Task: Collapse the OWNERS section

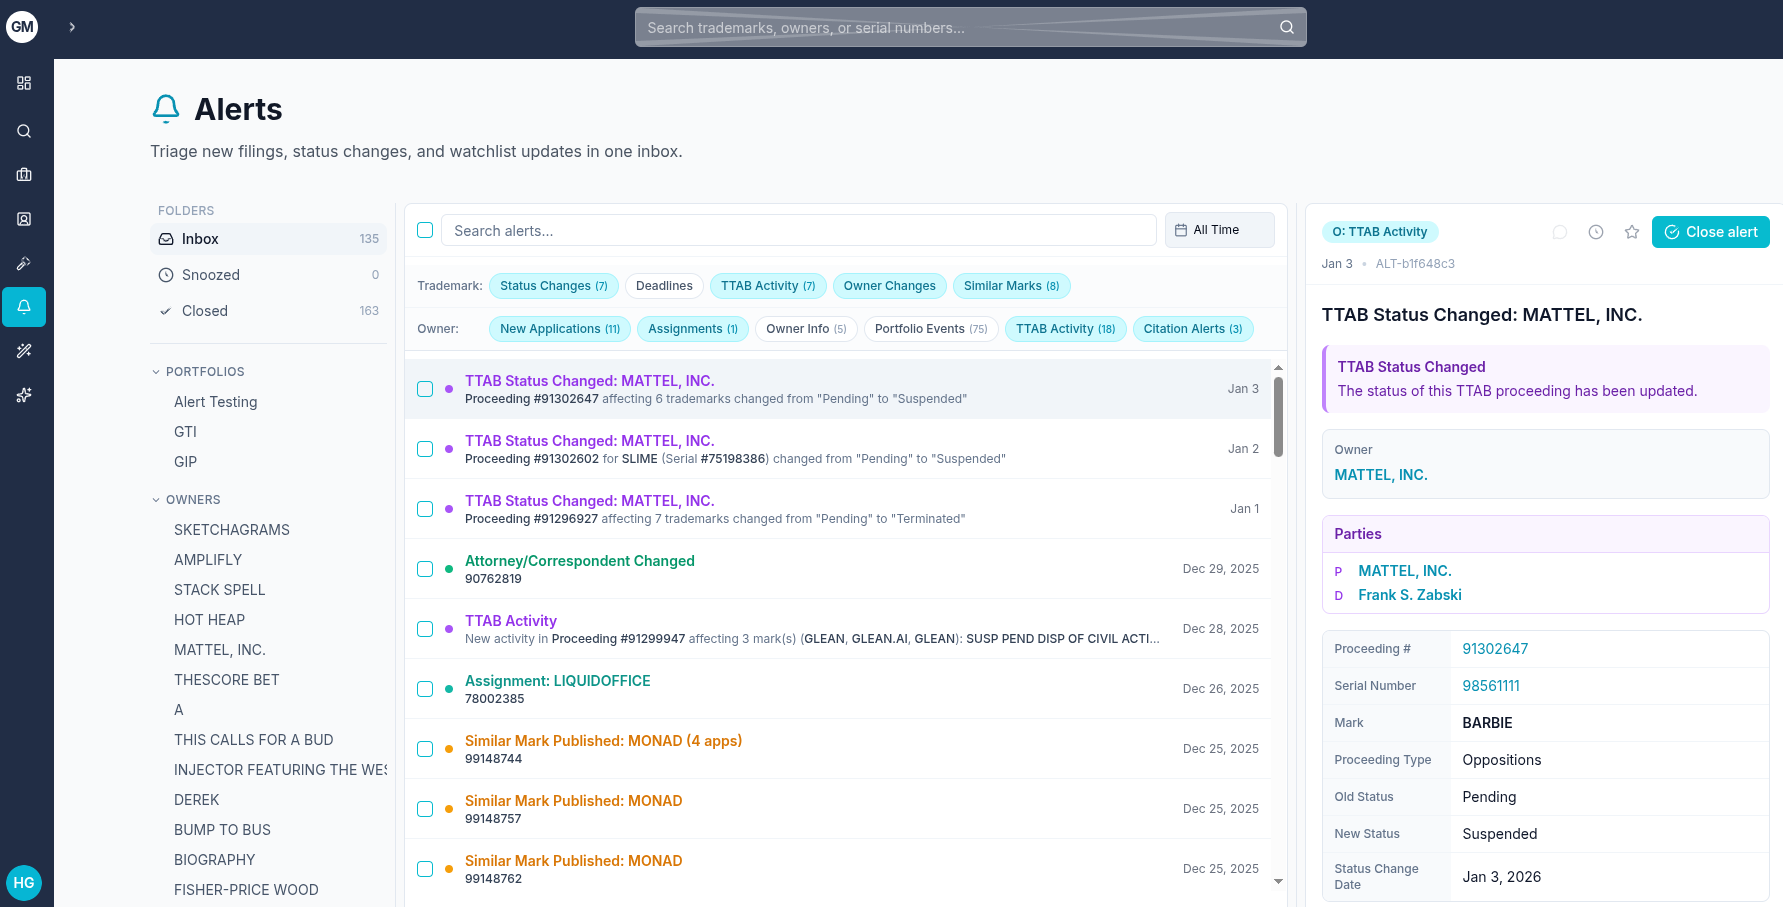Action: tap(186, 500)
